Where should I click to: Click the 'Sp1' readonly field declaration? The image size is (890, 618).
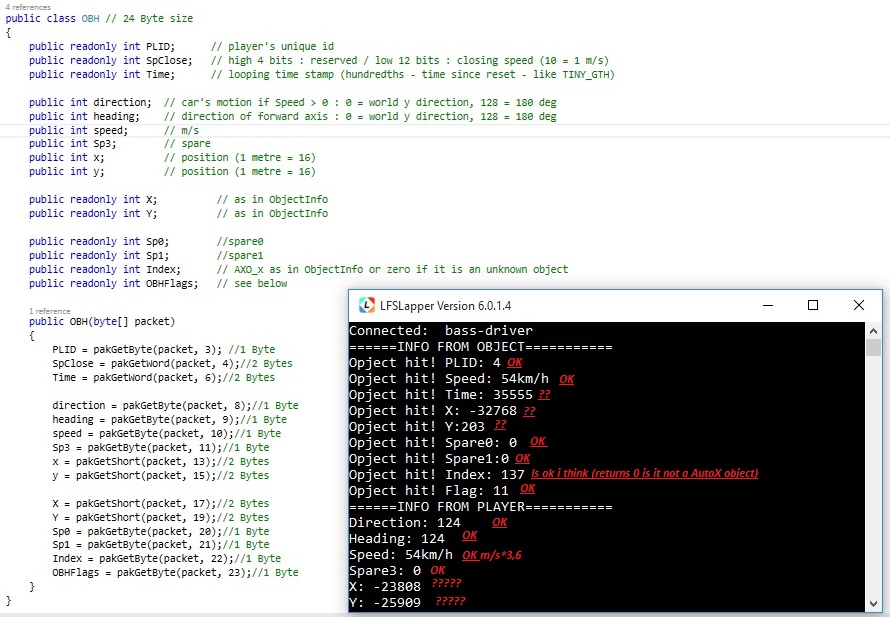99,255
